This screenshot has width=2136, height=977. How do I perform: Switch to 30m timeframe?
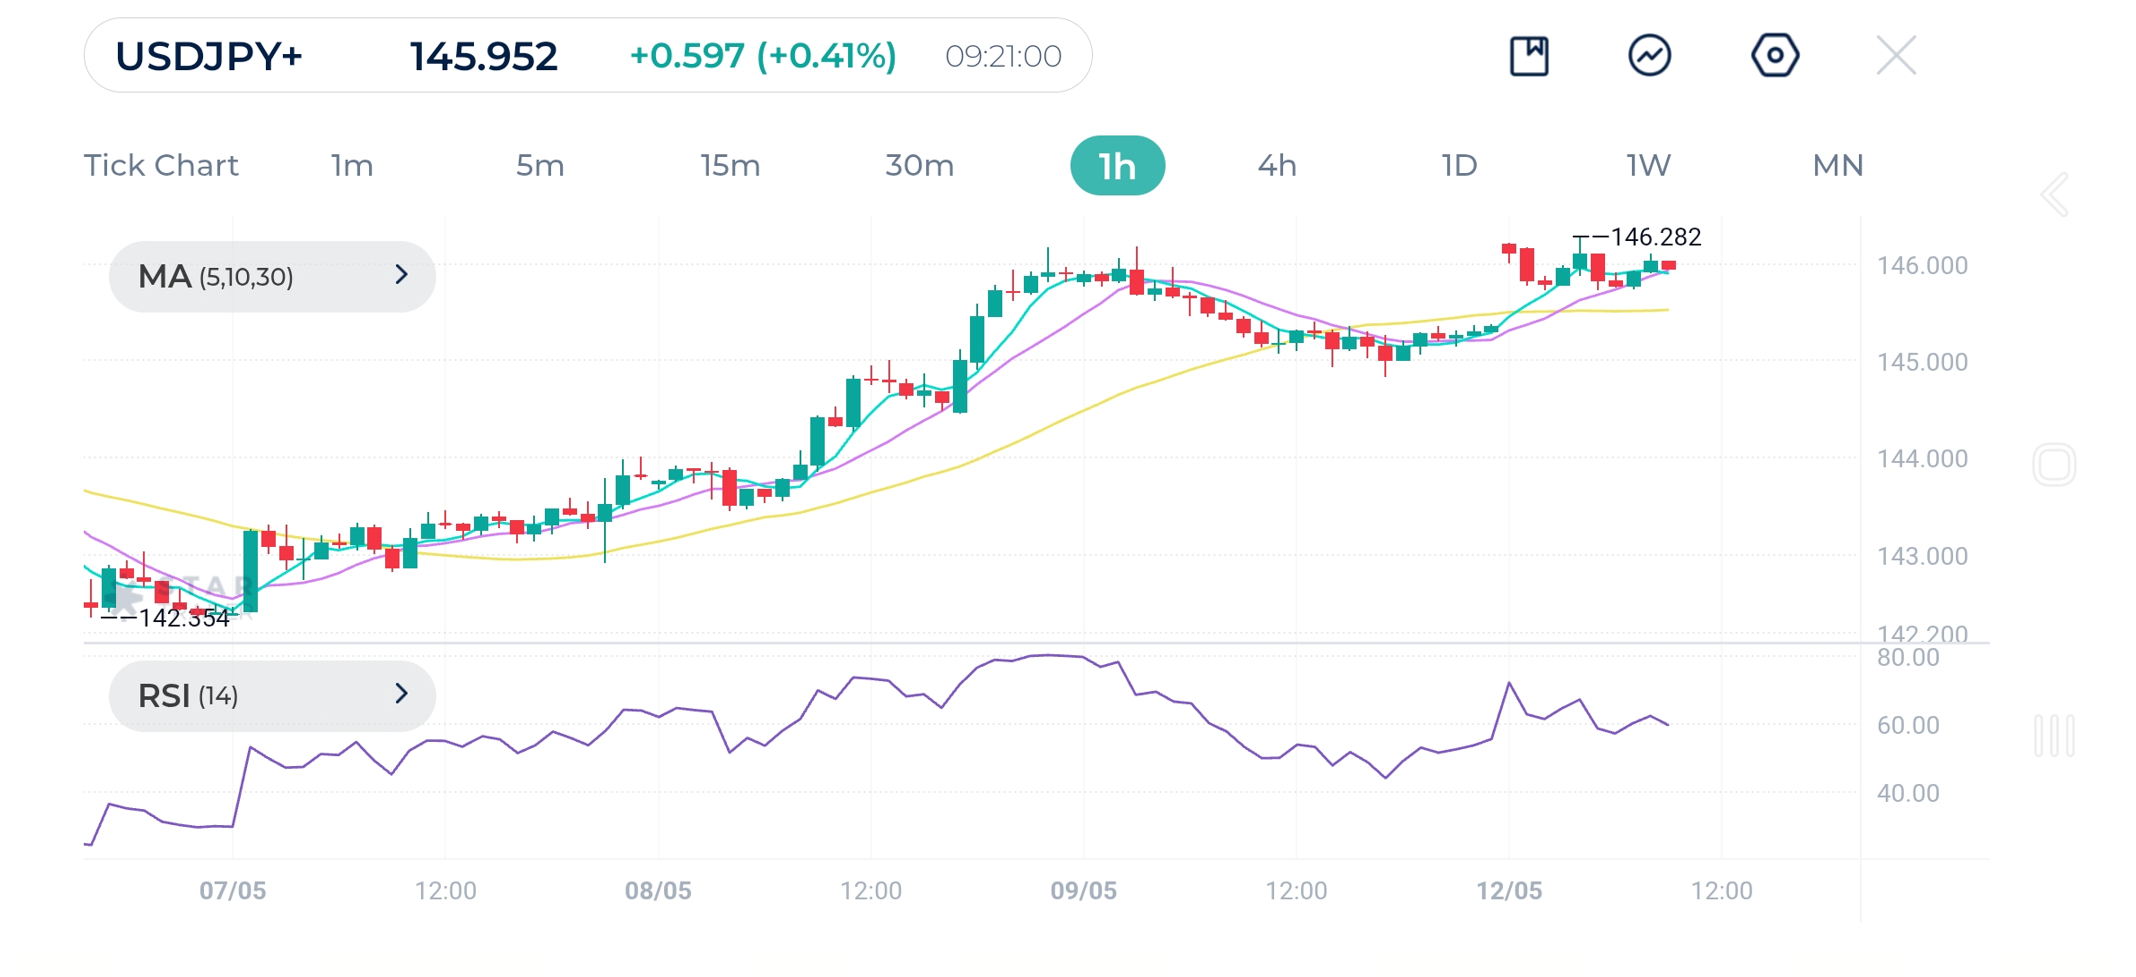(919, 165)
